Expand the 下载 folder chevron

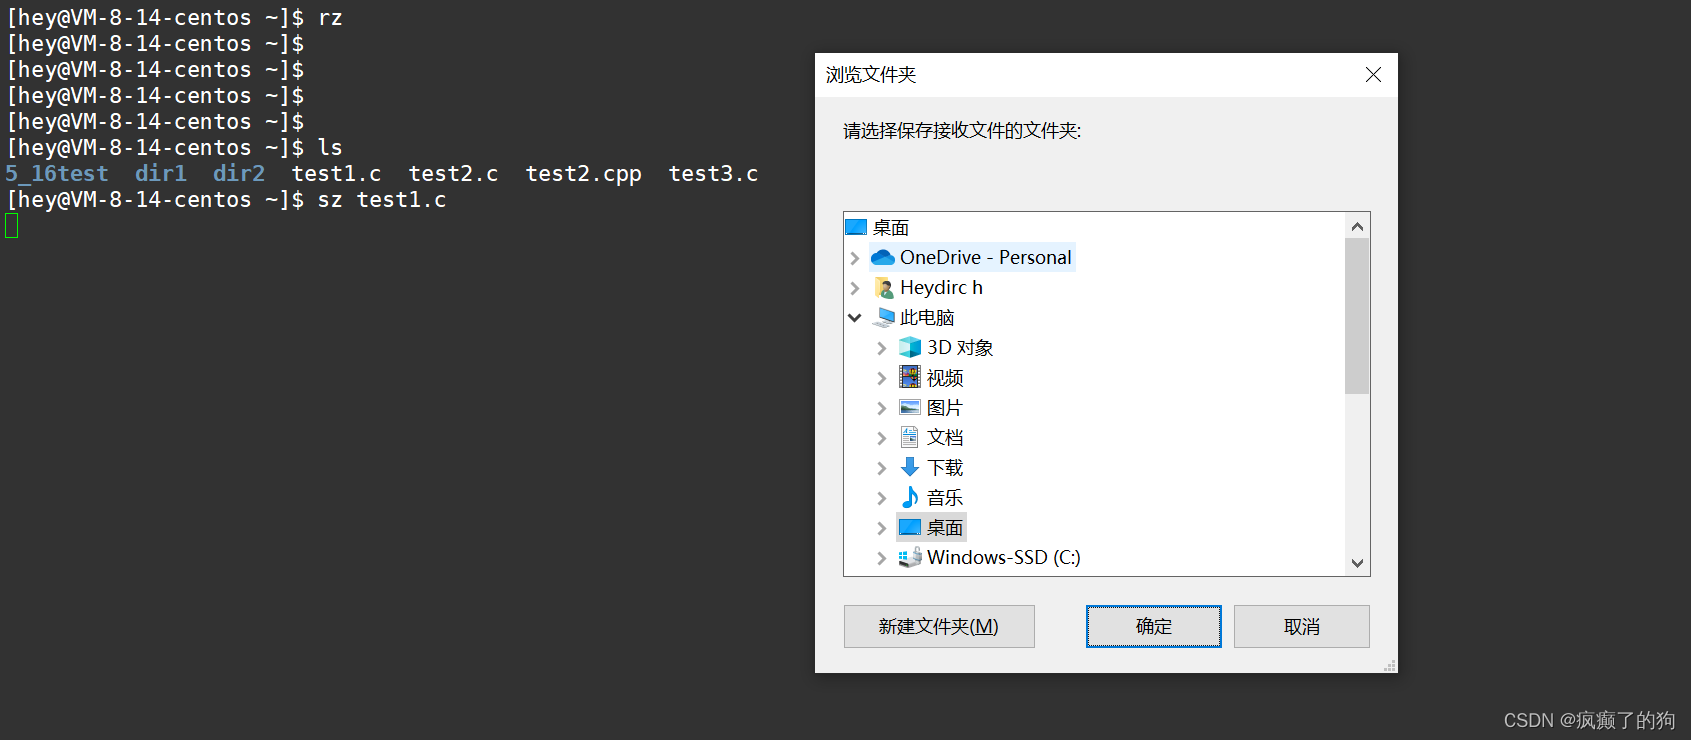(x=882, y=468)
